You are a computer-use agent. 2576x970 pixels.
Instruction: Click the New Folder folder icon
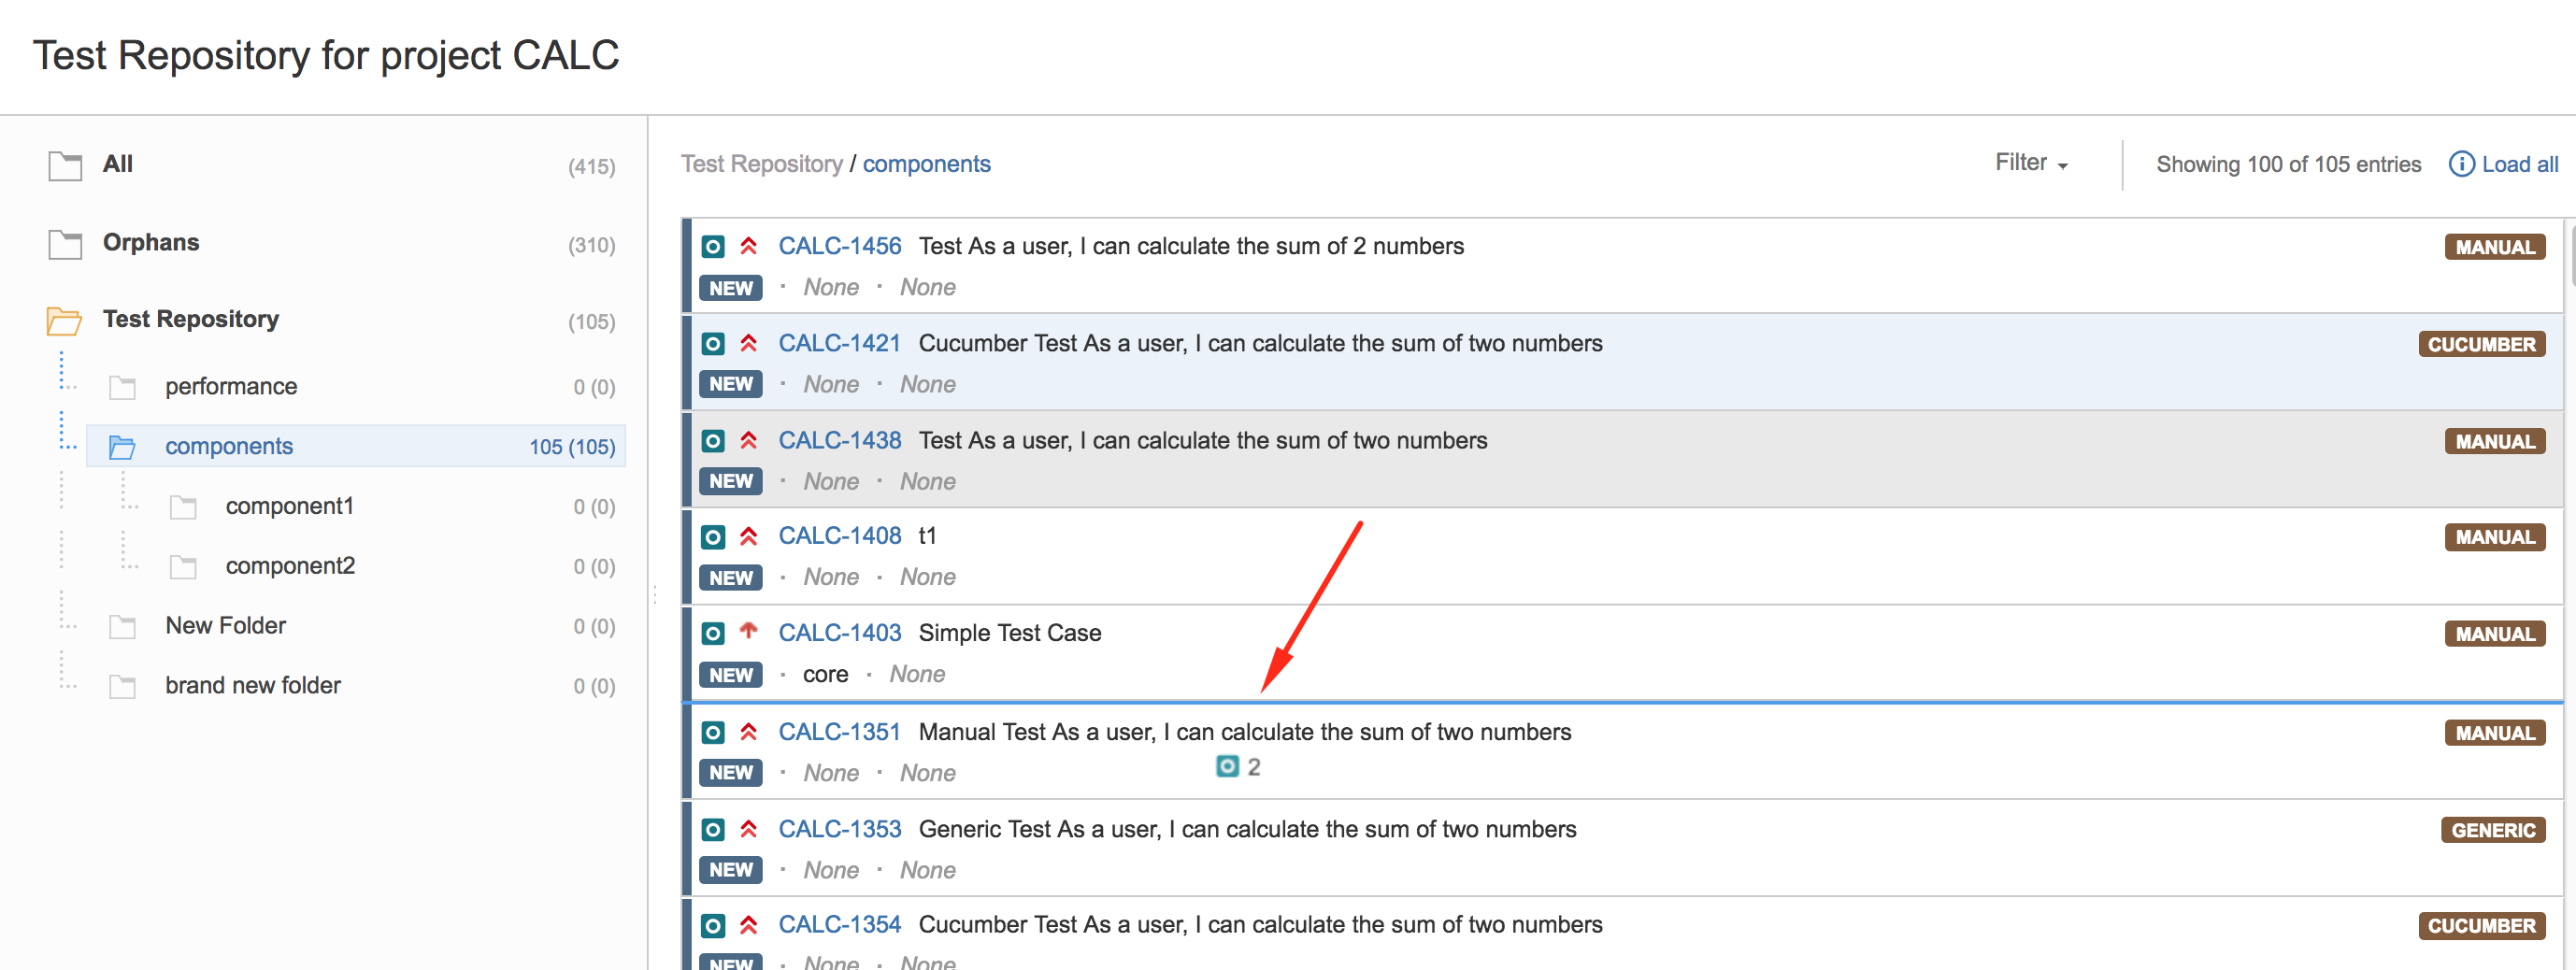(122, 627)
